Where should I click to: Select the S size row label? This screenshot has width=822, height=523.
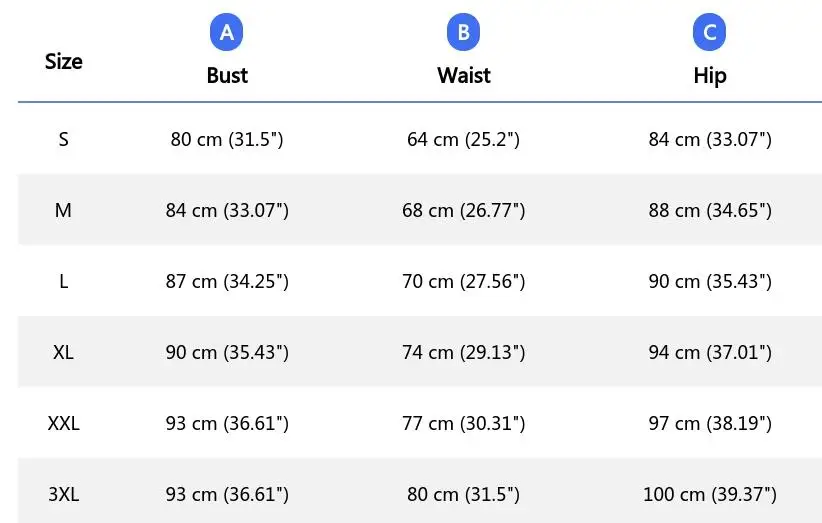point(63,139)
